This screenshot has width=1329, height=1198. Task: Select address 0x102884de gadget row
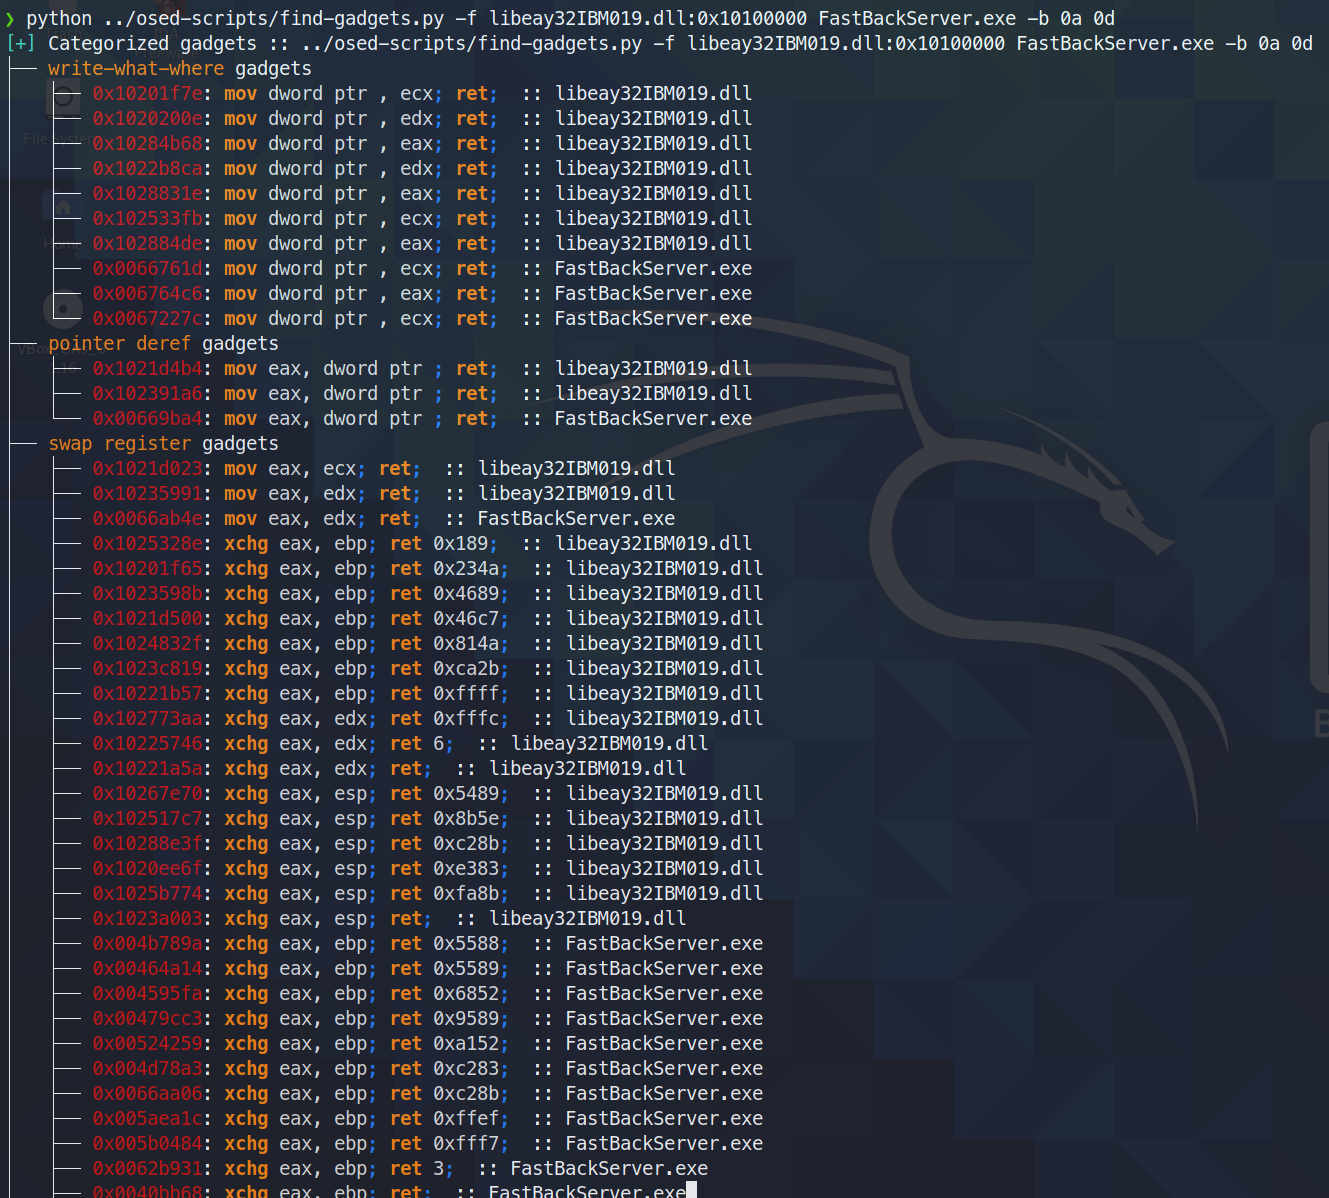(422, 244)
